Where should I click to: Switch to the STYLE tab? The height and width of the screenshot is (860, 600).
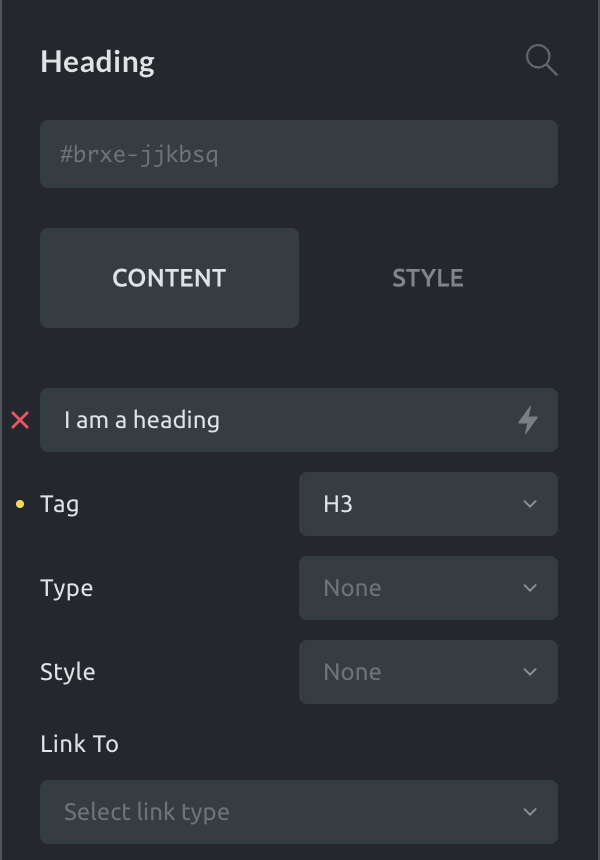click(428, 278)
